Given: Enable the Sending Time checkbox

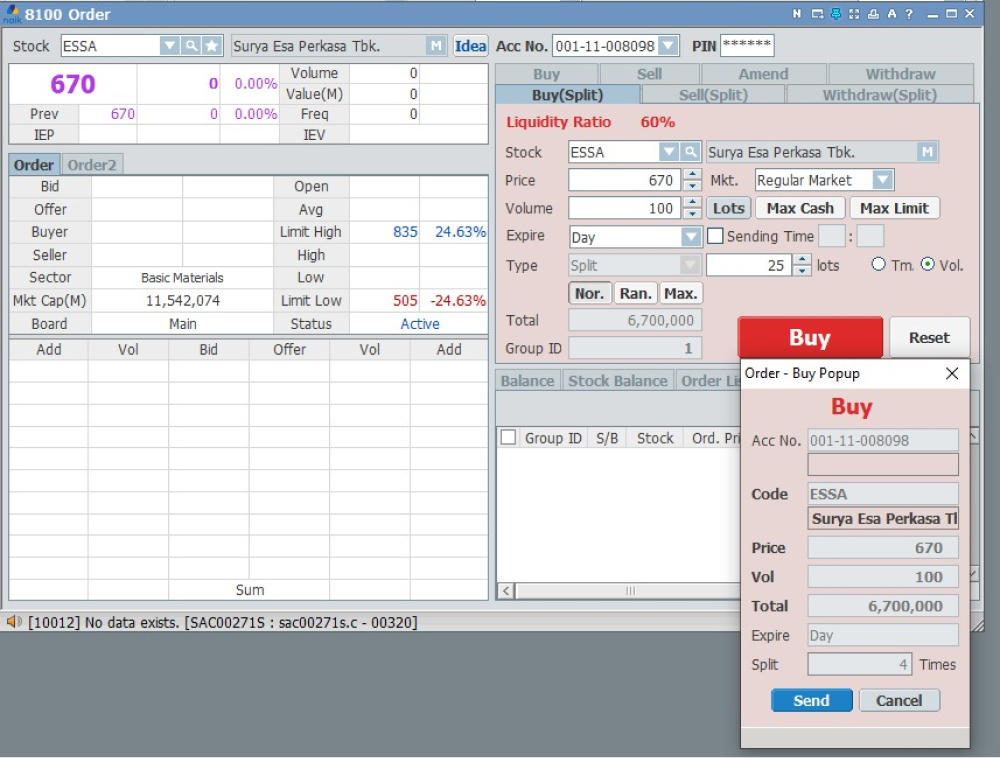Looking at the screenshot, I should pos(716,237).
